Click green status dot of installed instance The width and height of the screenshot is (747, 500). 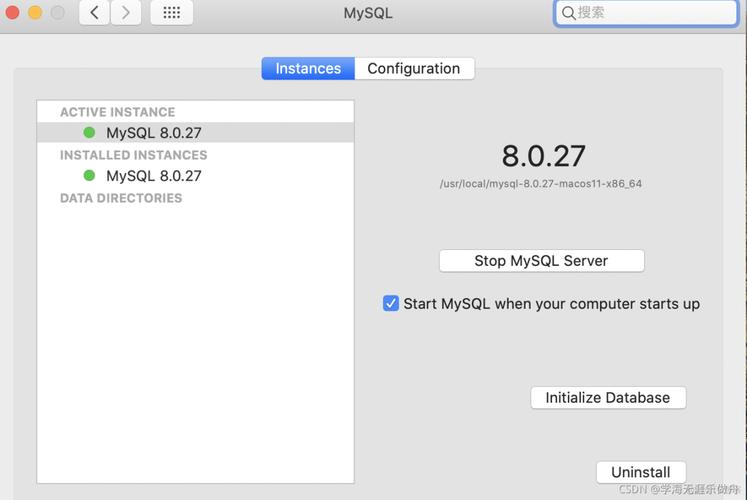tap(89, 176)
